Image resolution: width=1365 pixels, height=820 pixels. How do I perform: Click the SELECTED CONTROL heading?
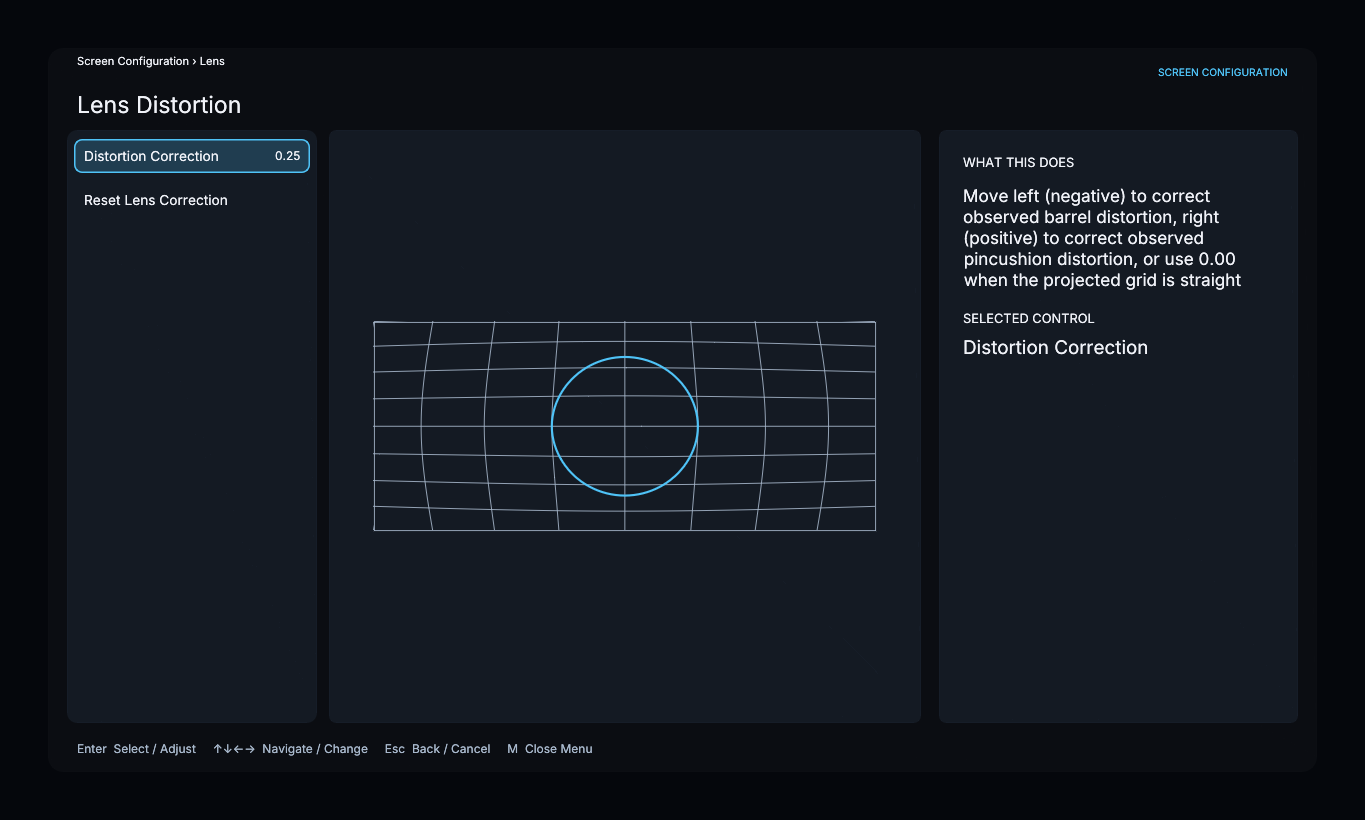[x=1028, y=318]
